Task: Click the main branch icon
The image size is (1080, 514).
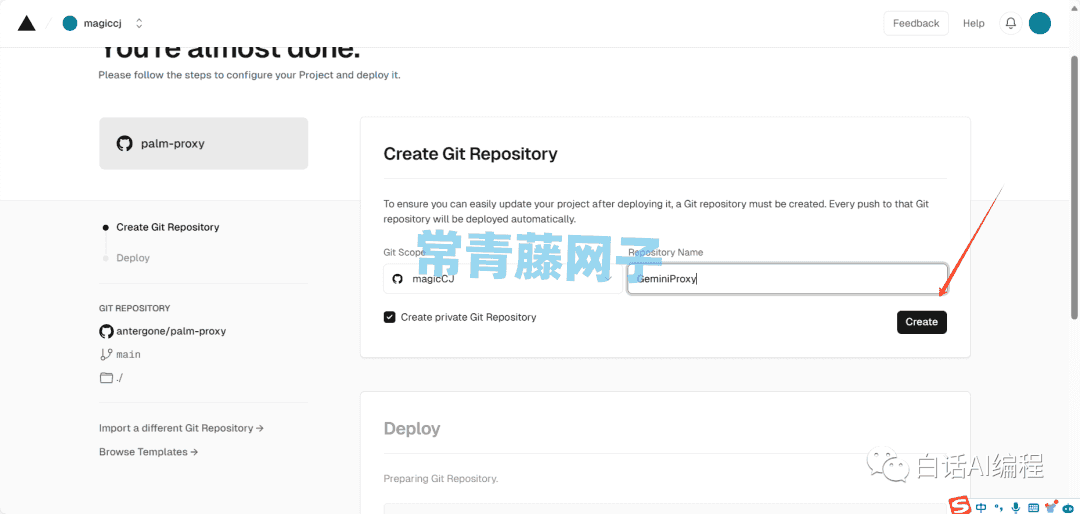Action: (x=106, y=354)
